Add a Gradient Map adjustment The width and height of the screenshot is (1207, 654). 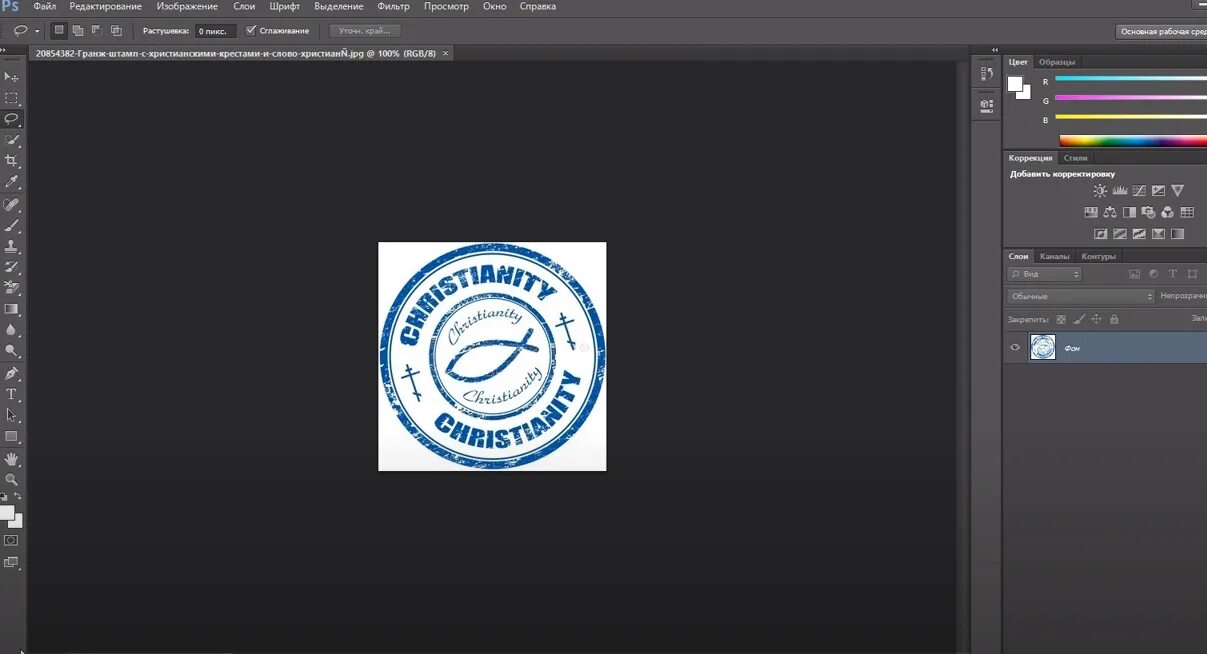tap(1177, 234)
